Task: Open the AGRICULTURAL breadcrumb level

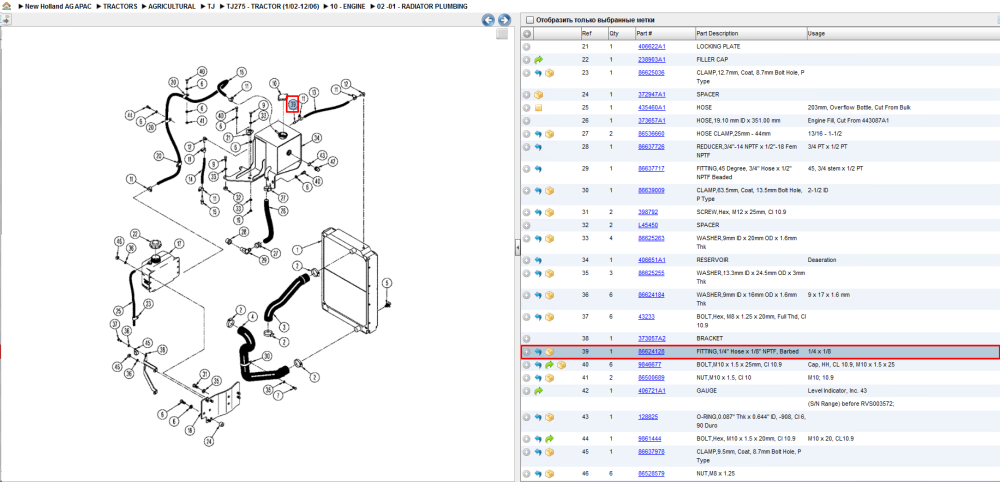Action: 172,6
